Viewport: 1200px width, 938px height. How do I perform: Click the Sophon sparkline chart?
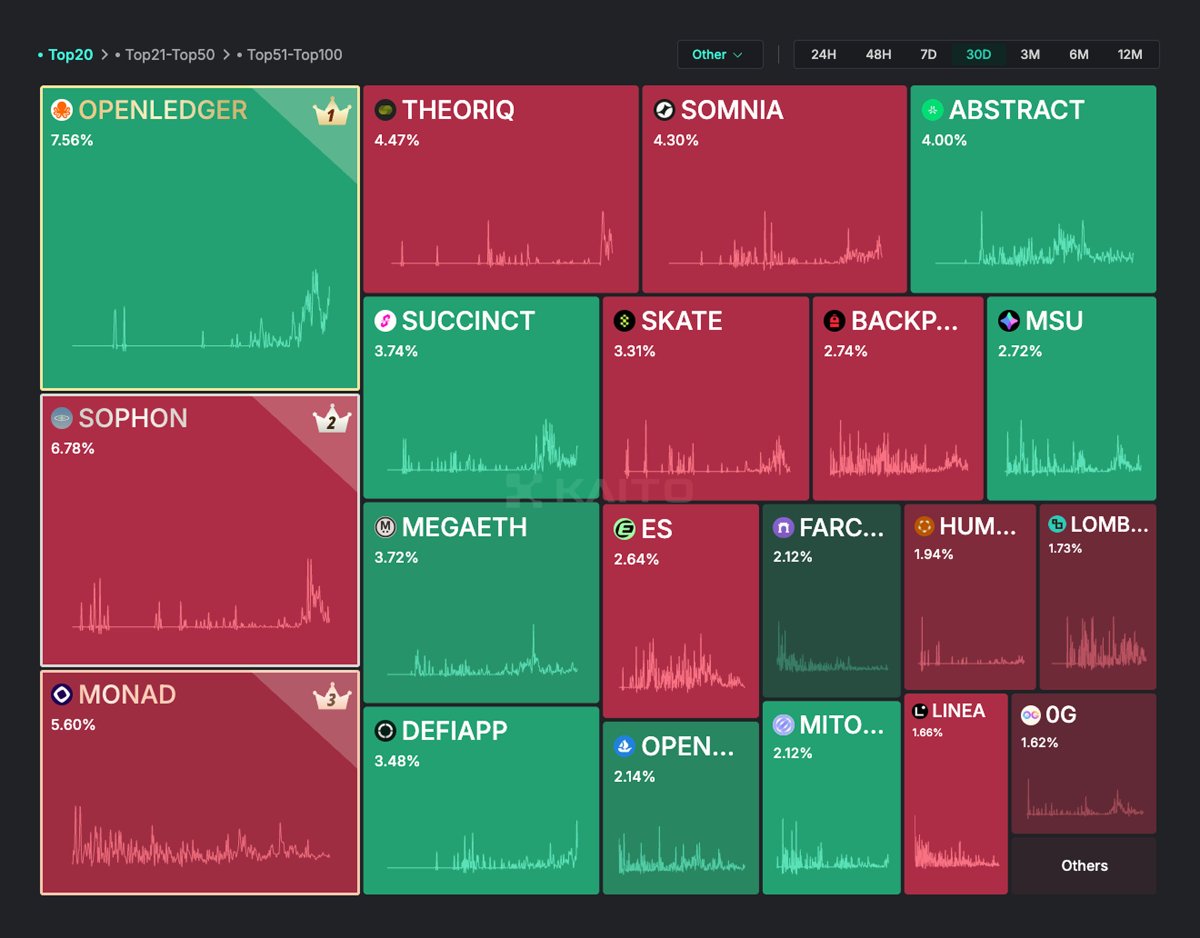point(201,596)
